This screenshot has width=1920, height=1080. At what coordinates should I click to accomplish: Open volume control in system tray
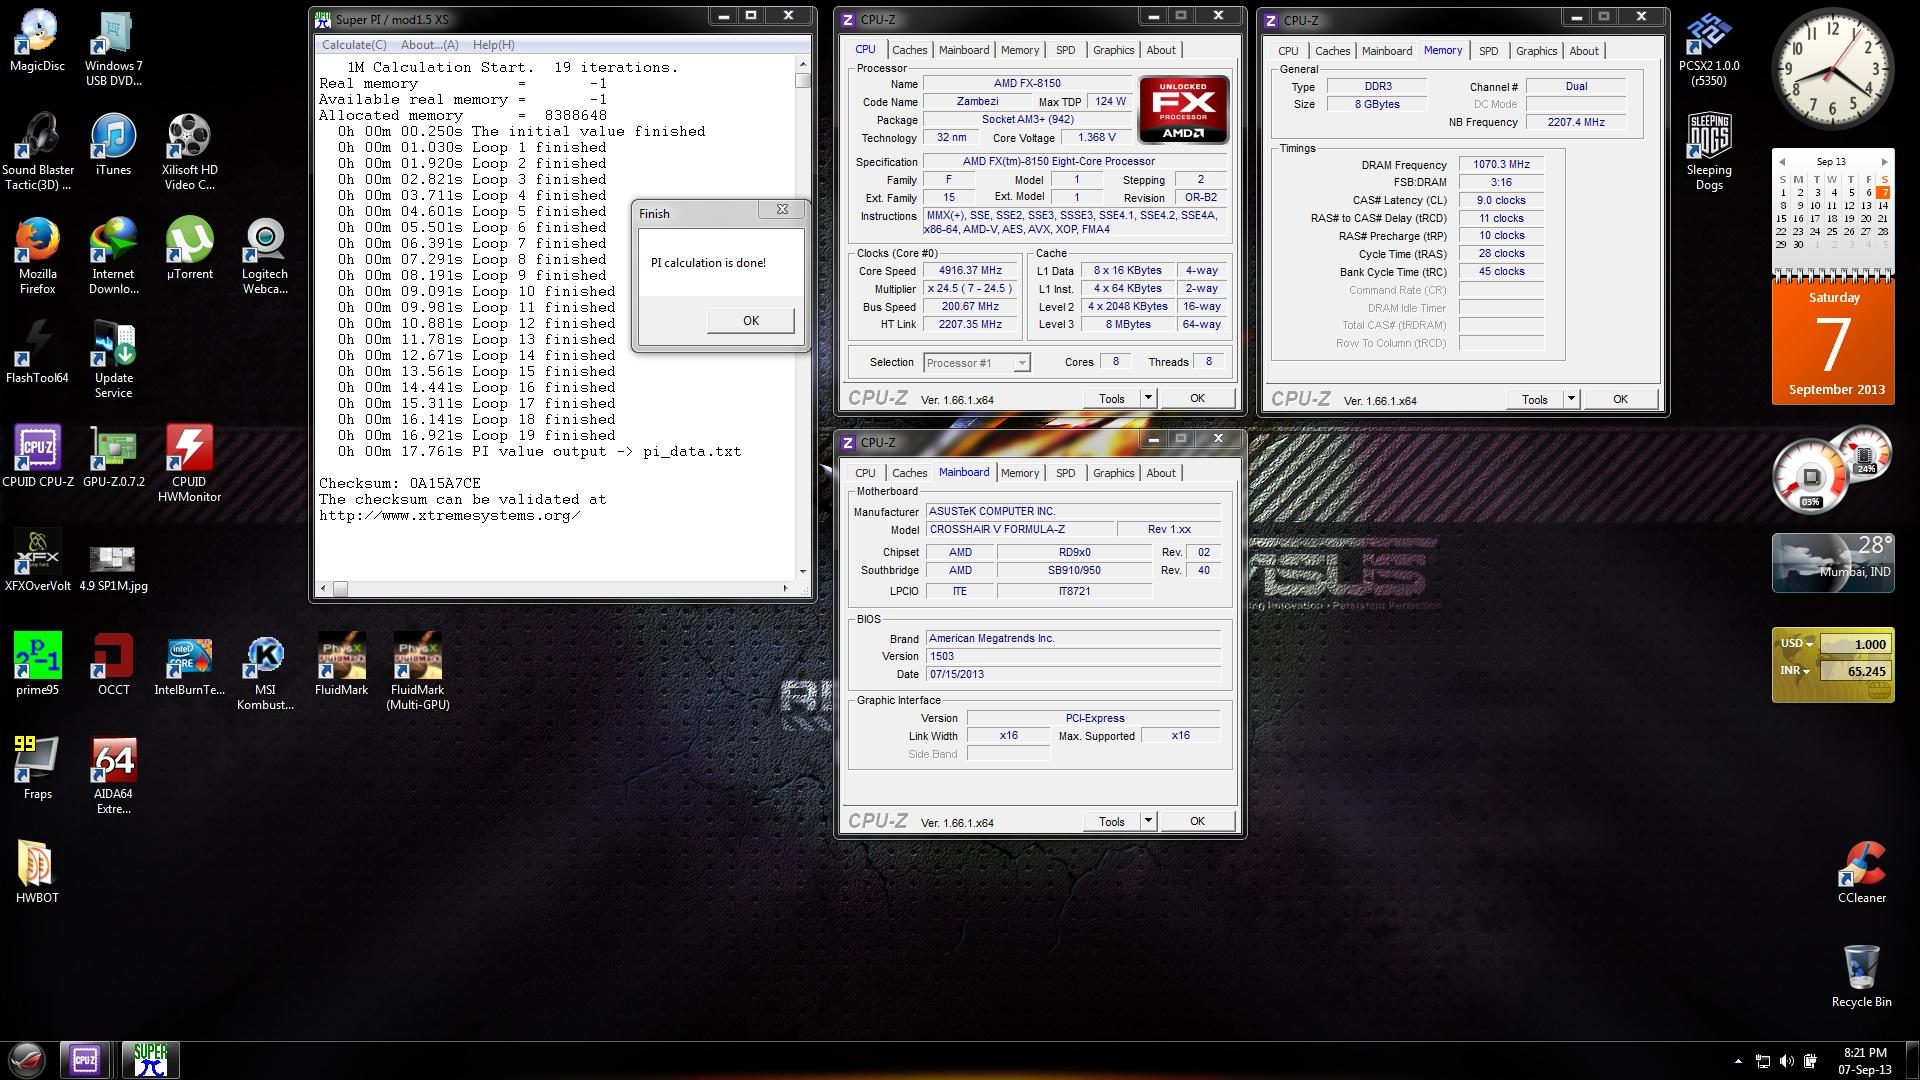[x=1785, y=1061]
